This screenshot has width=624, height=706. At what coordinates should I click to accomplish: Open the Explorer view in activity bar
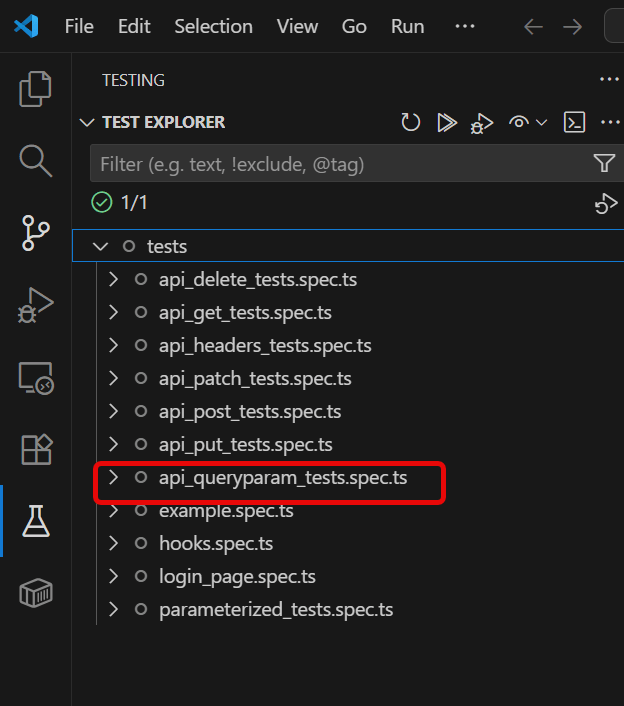click(35, 89)
